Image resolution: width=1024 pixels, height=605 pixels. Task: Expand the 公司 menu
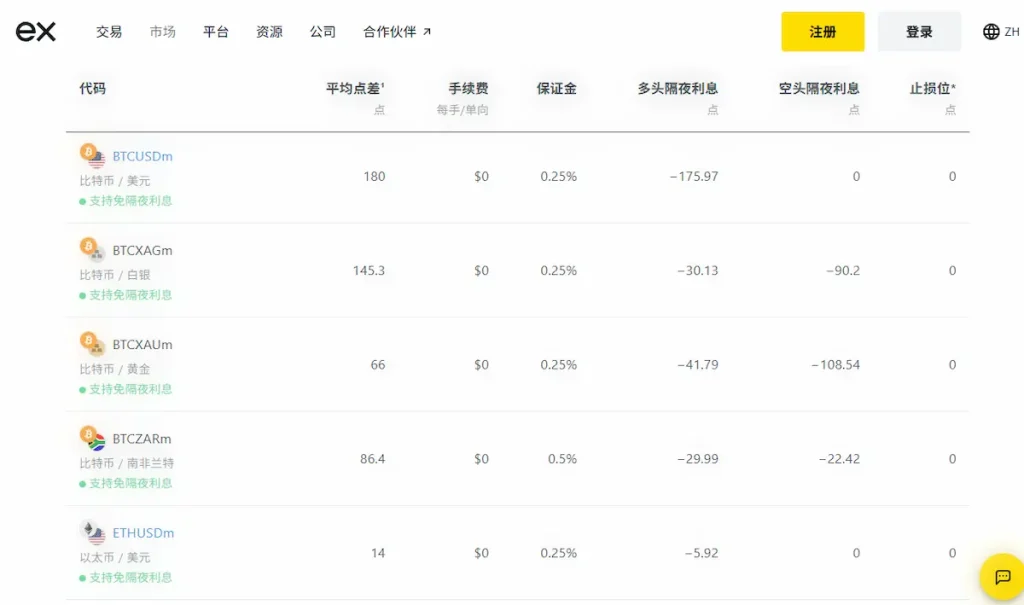point(323,32)
